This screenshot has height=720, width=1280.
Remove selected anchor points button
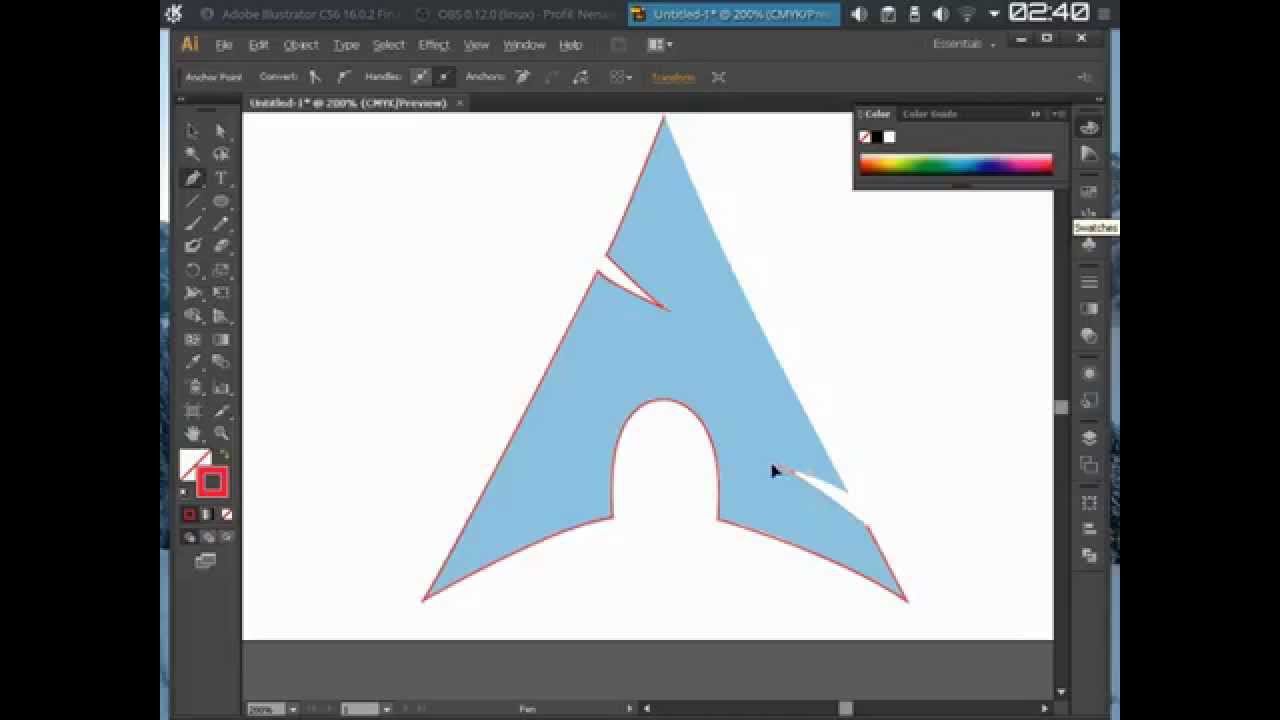tap(522, 77)
